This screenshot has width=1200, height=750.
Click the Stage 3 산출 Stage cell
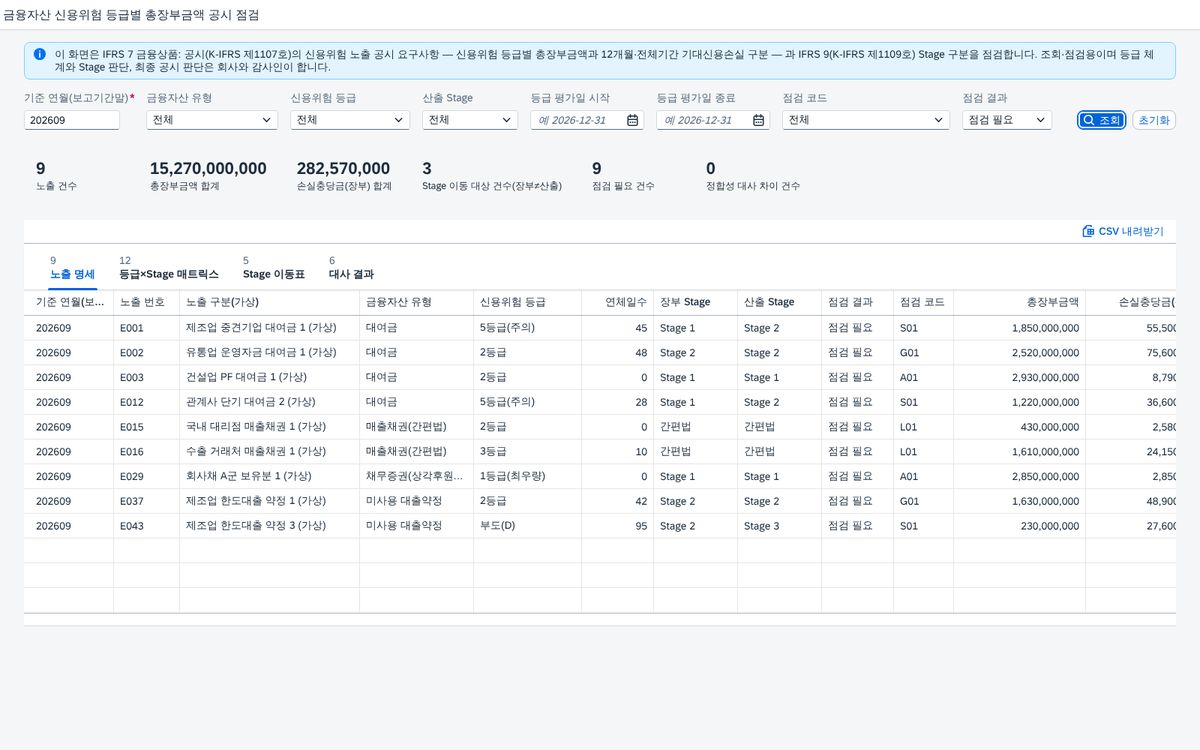[x=779, y=526]
